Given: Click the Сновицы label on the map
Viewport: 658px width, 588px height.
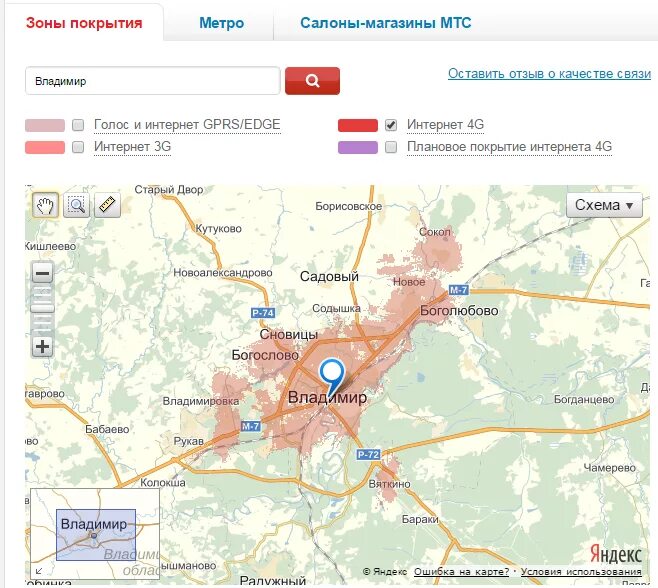Looking at the screenshot, I should pyautogui.click(x=289, y=335).
